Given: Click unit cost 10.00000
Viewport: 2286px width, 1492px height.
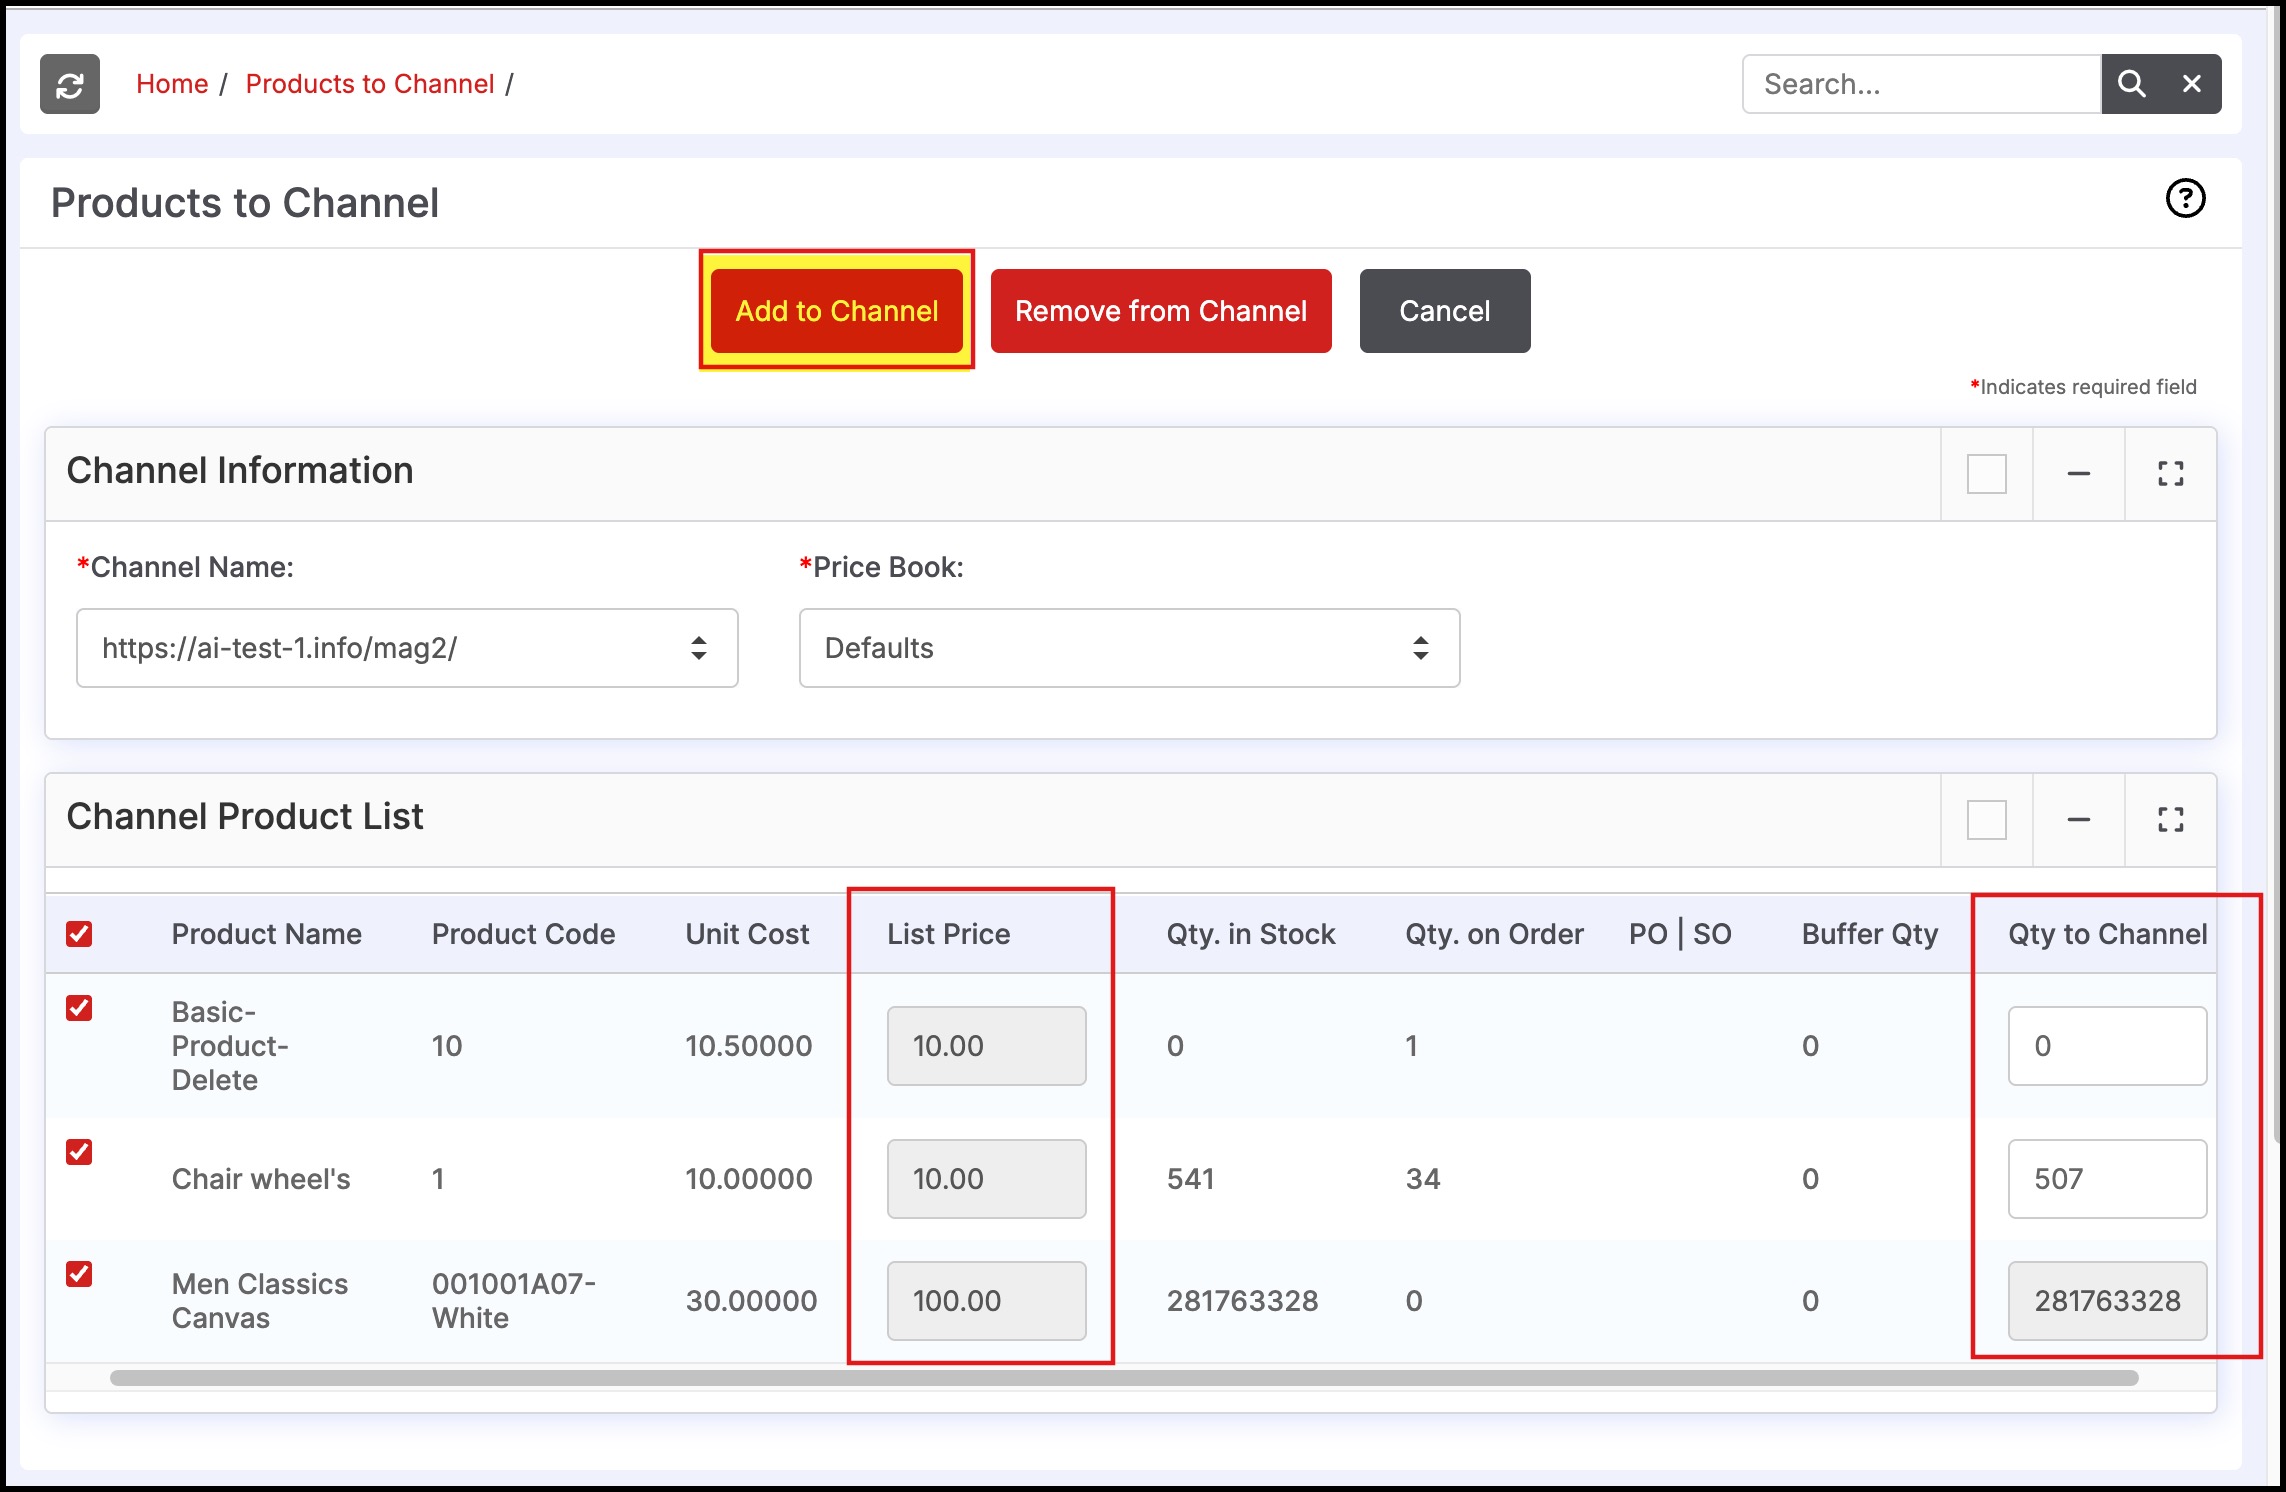Looking at the screenshot, I should [x=749, y=1179].
